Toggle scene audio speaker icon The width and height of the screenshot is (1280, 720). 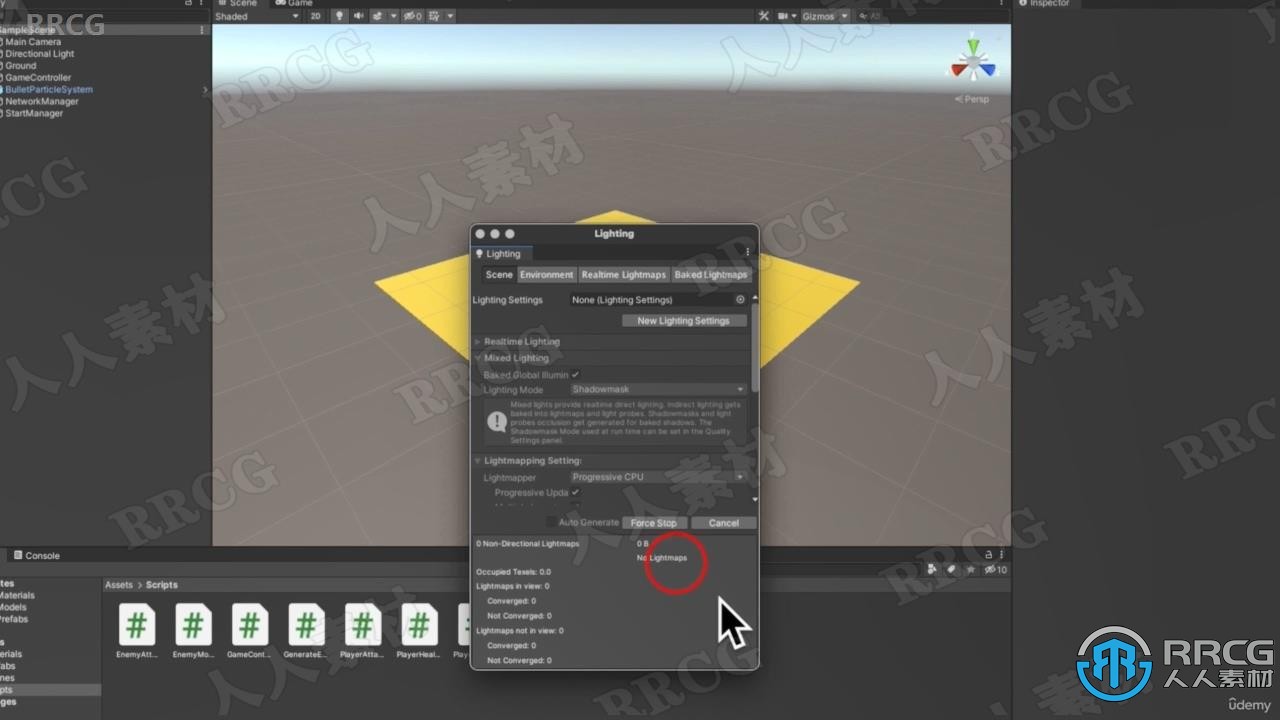358,16
